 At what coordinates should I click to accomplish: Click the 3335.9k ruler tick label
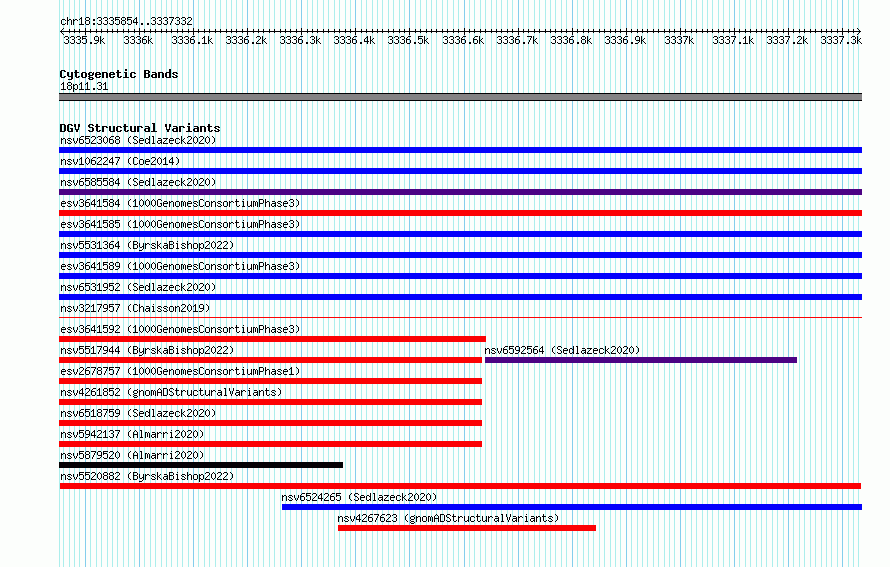pyautogui.click(x=84, y=40)
